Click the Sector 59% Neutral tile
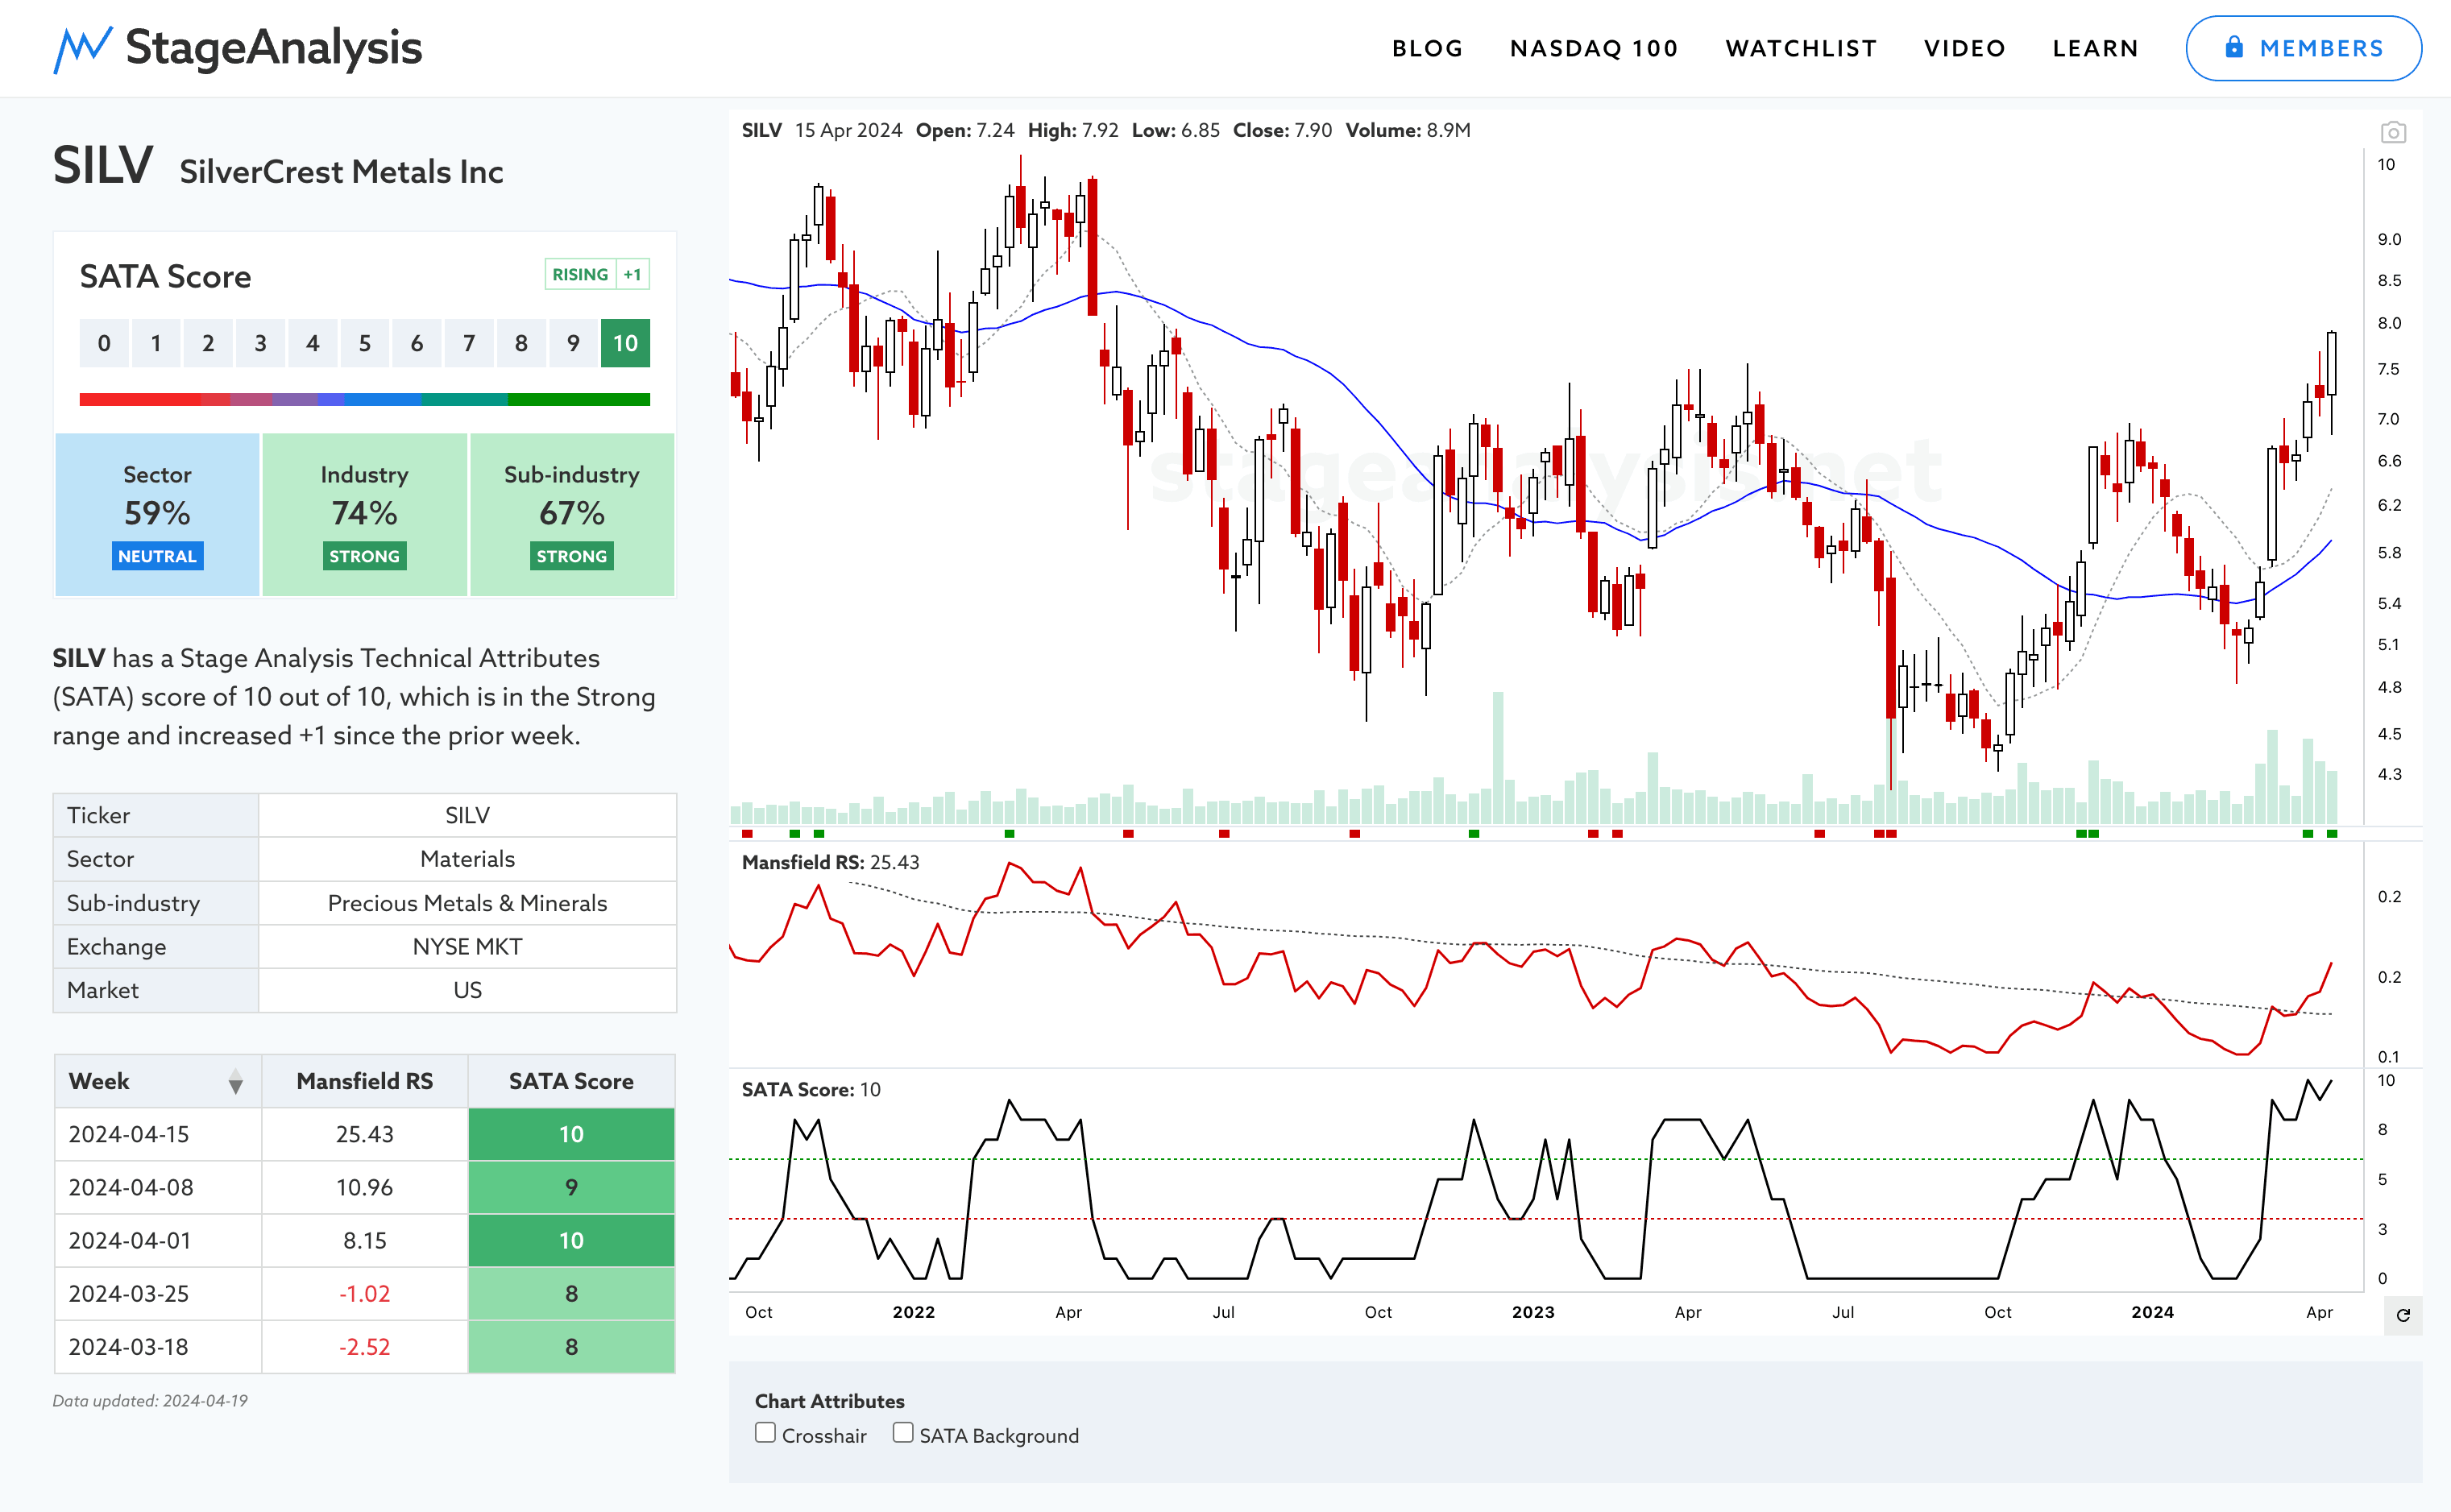This screenshot has width=2451, height=1512. [x=157, y=515]
